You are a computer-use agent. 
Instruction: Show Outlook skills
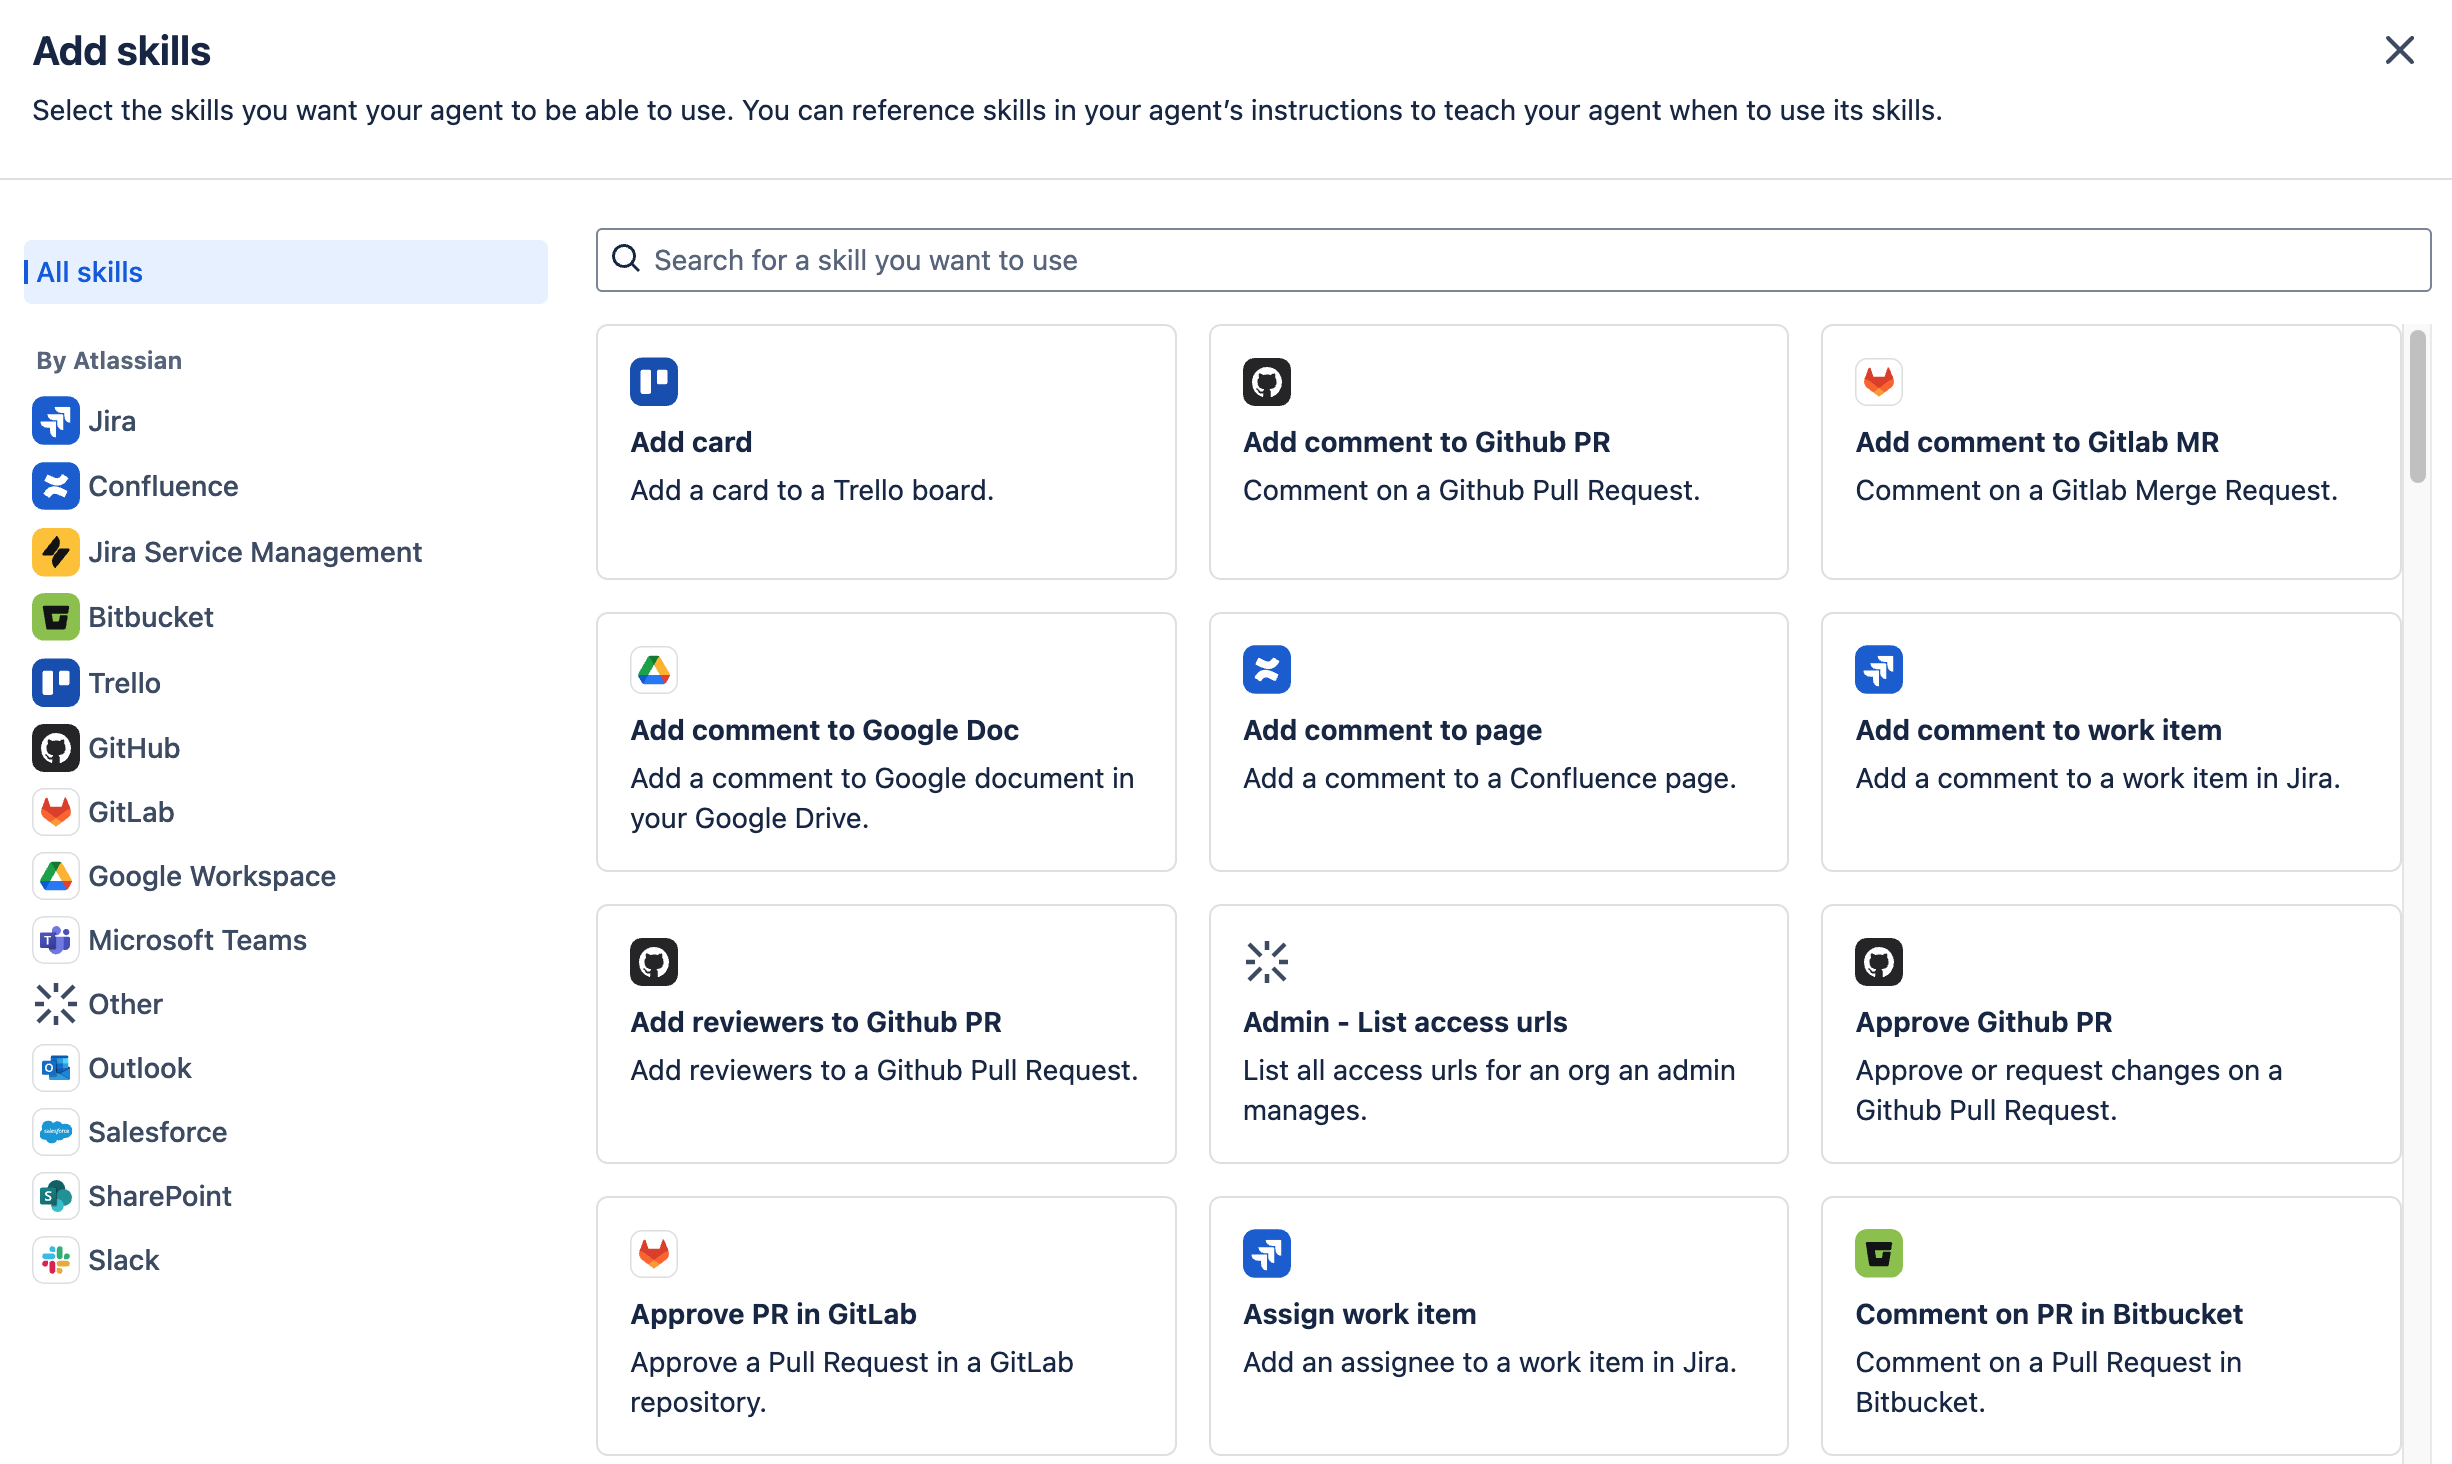click(140, 1068)
